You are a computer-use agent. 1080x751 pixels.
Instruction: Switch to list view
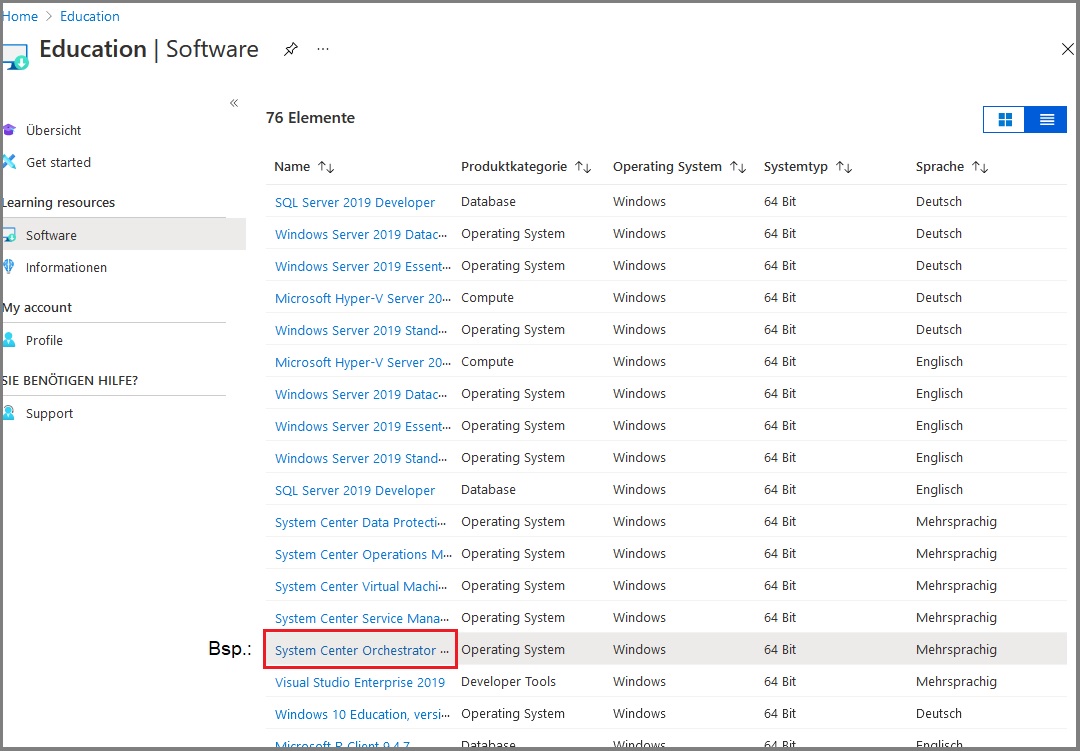[x=1046, y=120]
